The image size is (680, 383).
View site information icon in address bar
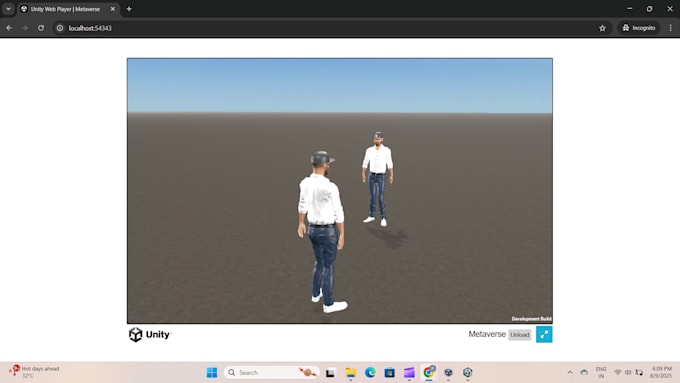pyautogui.click(x=60, y=28)
